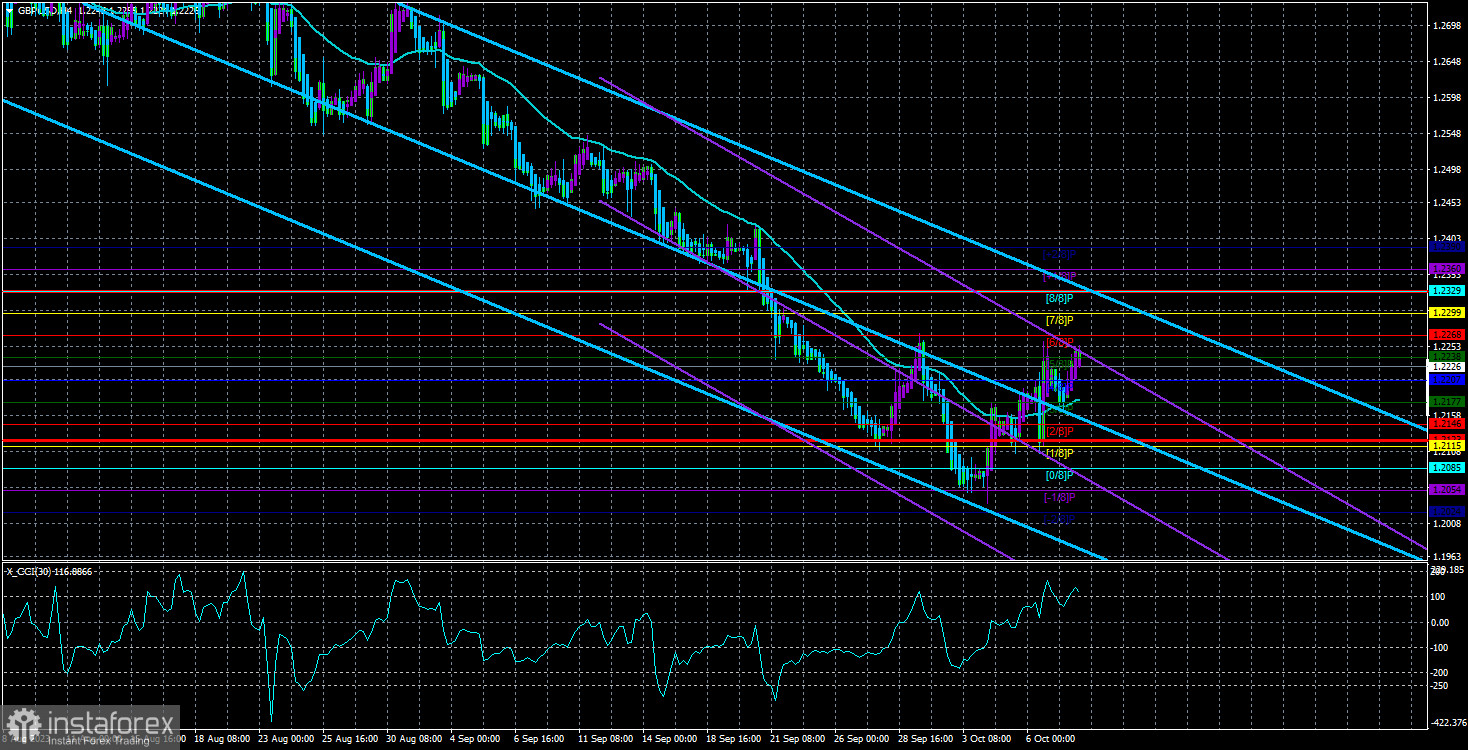
Task: Click the 1.2598 price axis value
Action: (x=1447, y=98)
